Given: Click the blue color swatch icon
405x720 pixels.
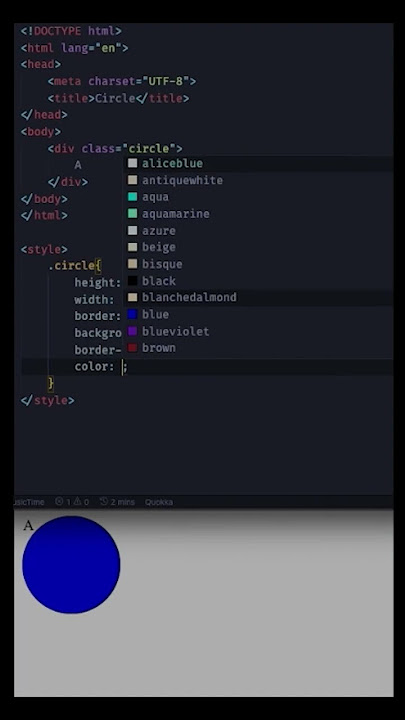Looking at the screenshot, I should [132, 315].
